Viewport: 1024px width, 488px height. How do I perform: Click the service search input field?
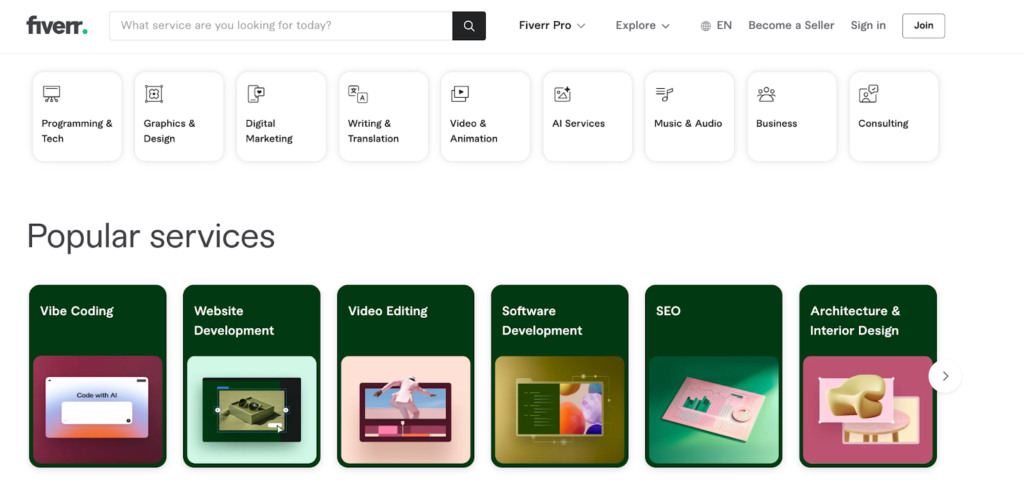pos(282,26)
